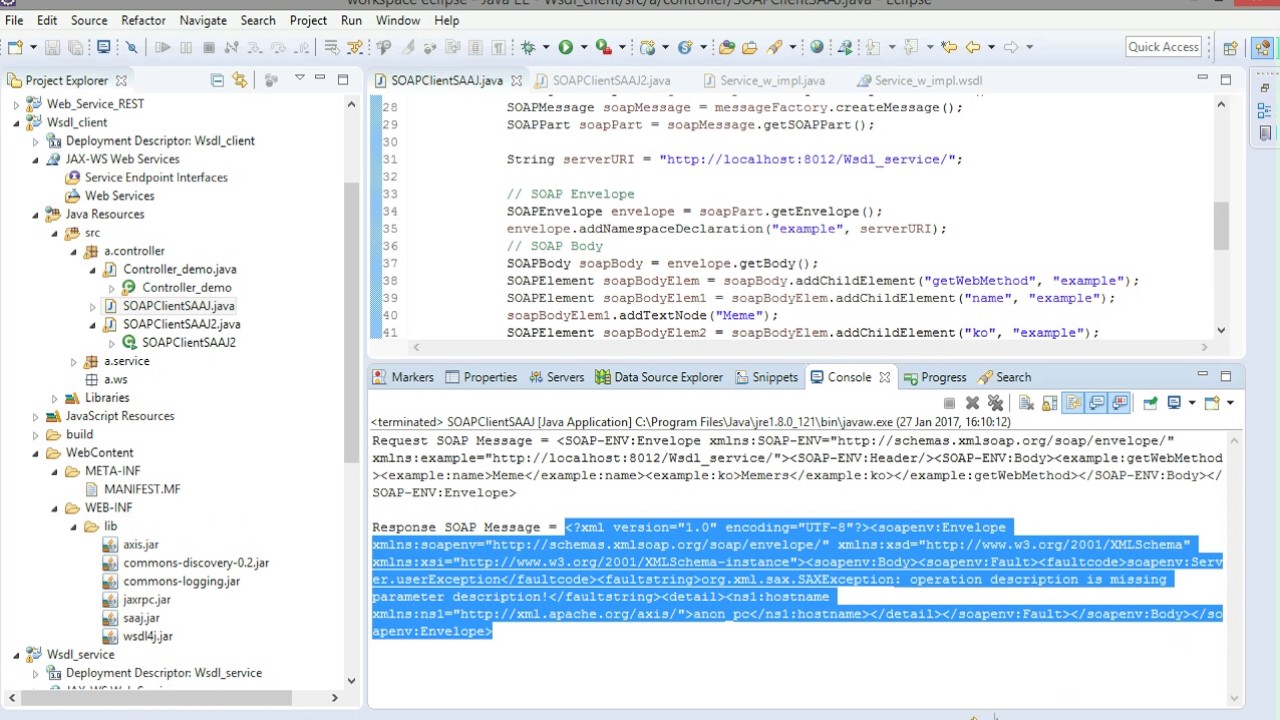Click the Debug bug icon
The height and width of the screenshot is (720, 1280).
(528, 47)
